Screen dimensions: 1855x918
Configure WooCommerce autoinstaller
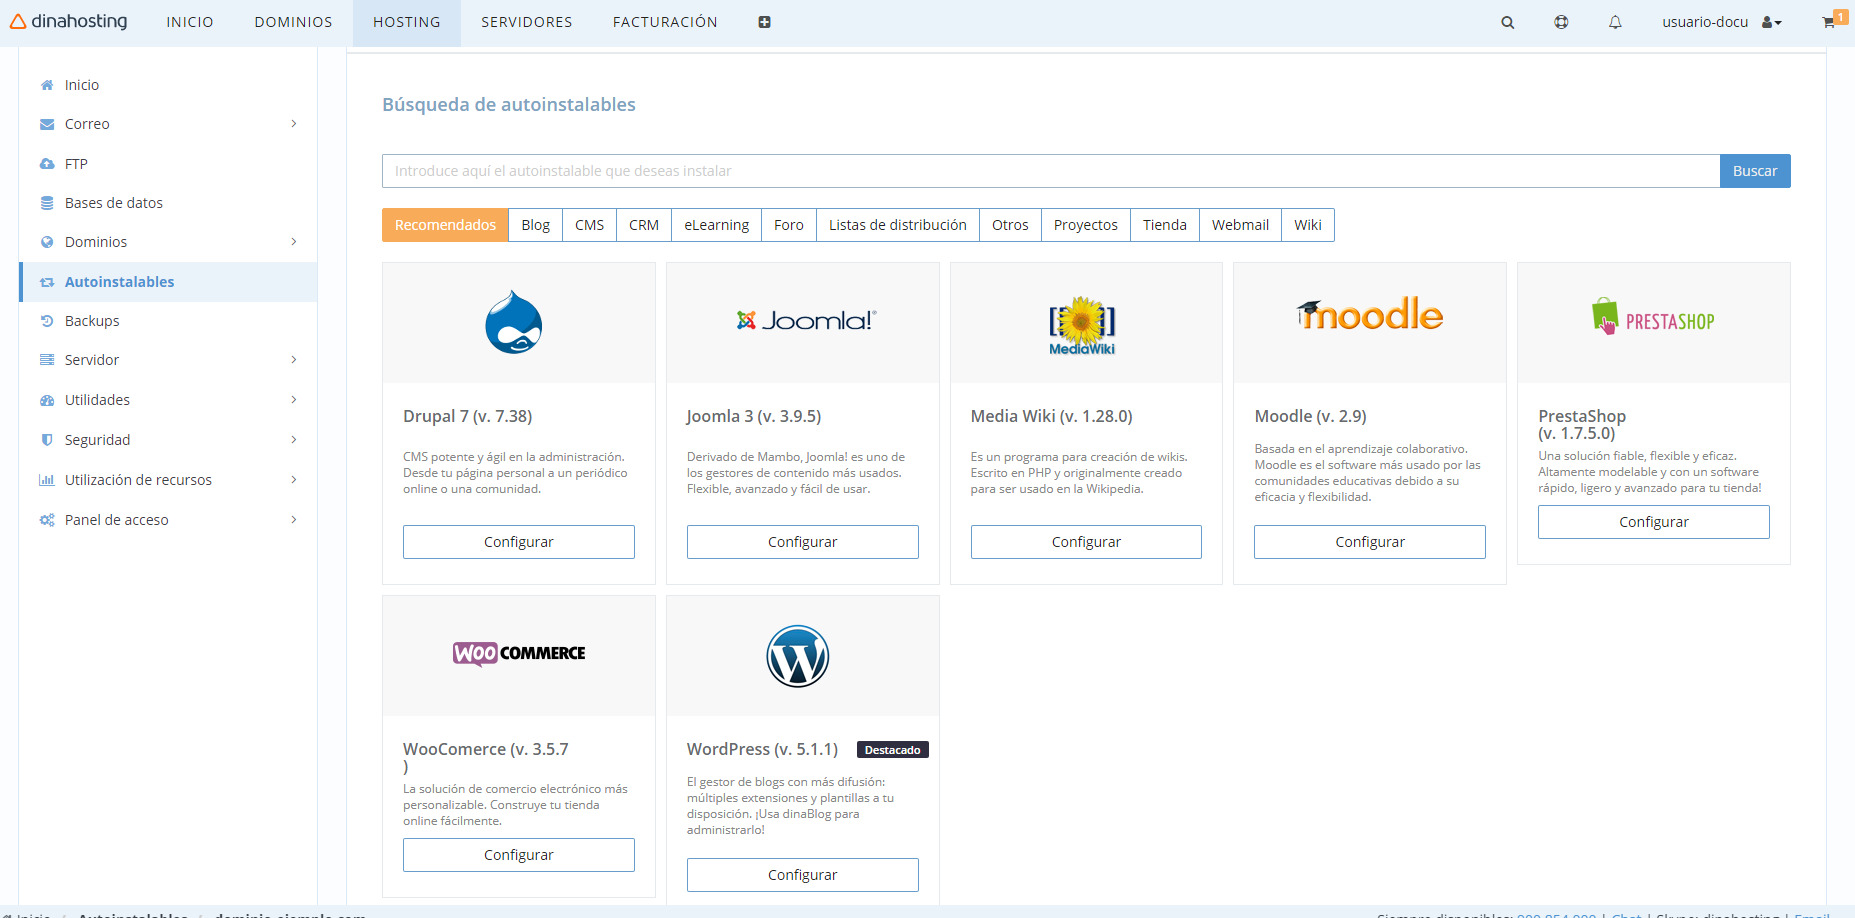coord(519,855)
